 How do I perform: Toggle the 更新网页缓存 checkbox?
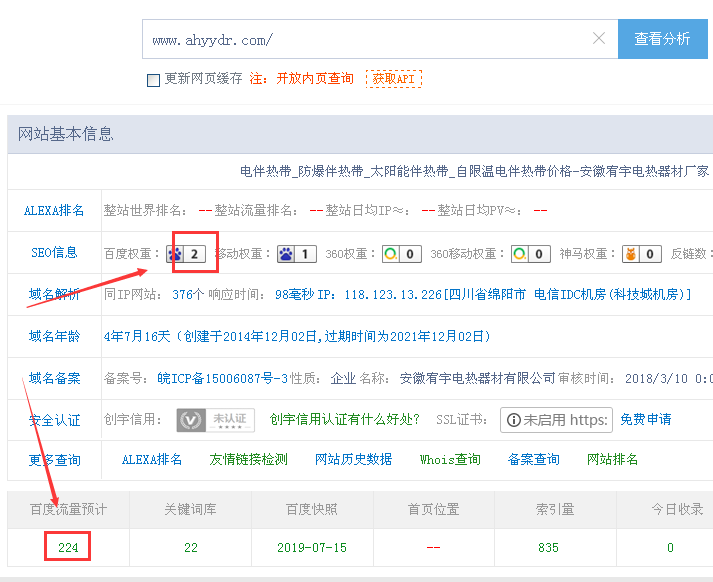(153, 79)
